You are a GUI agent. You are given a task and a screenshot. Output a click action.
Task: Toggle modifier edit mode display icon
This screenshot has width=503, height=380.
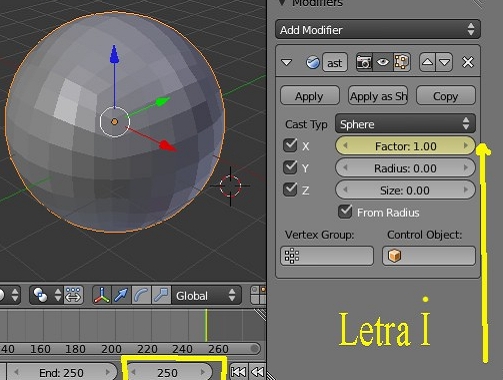pyautogui.click(x=402, y=62)
